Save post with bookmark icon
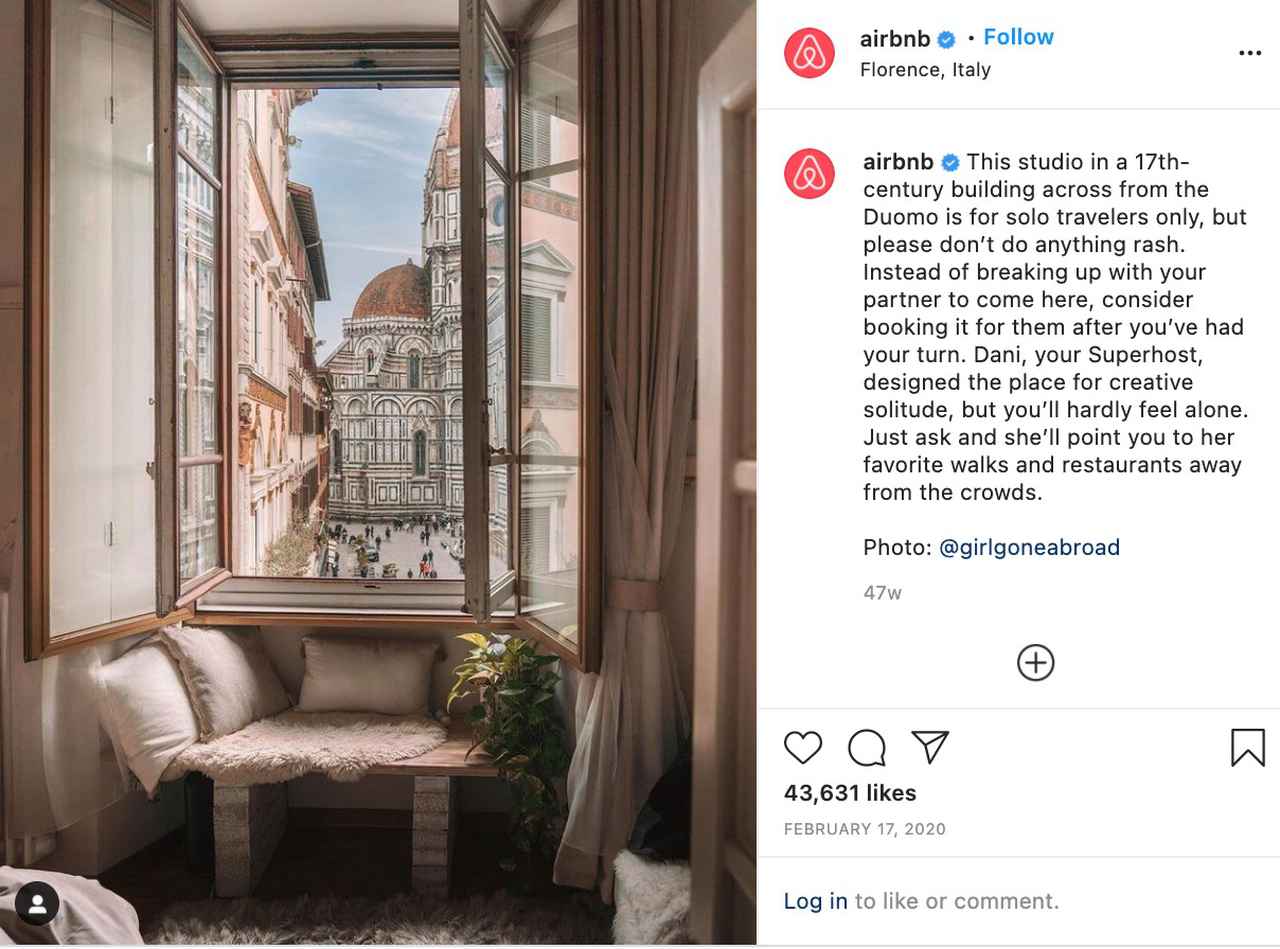 (x=1247, y=748)
